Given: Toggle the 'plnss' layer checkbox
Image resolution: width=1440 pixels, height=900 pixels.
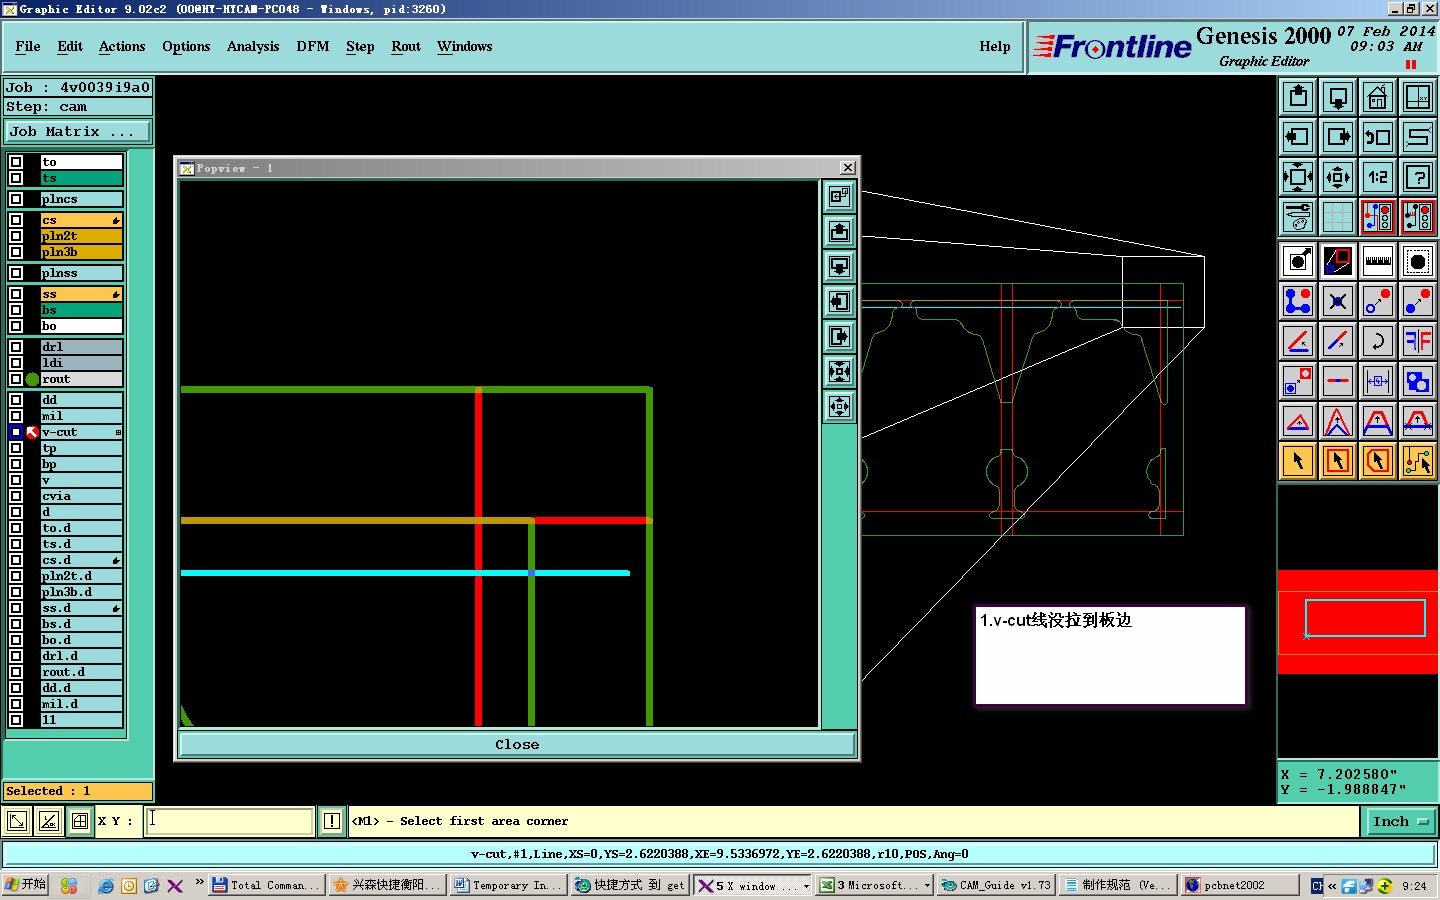Looking at the screenshot, I should pyautogui.click(x=16, y=273).
